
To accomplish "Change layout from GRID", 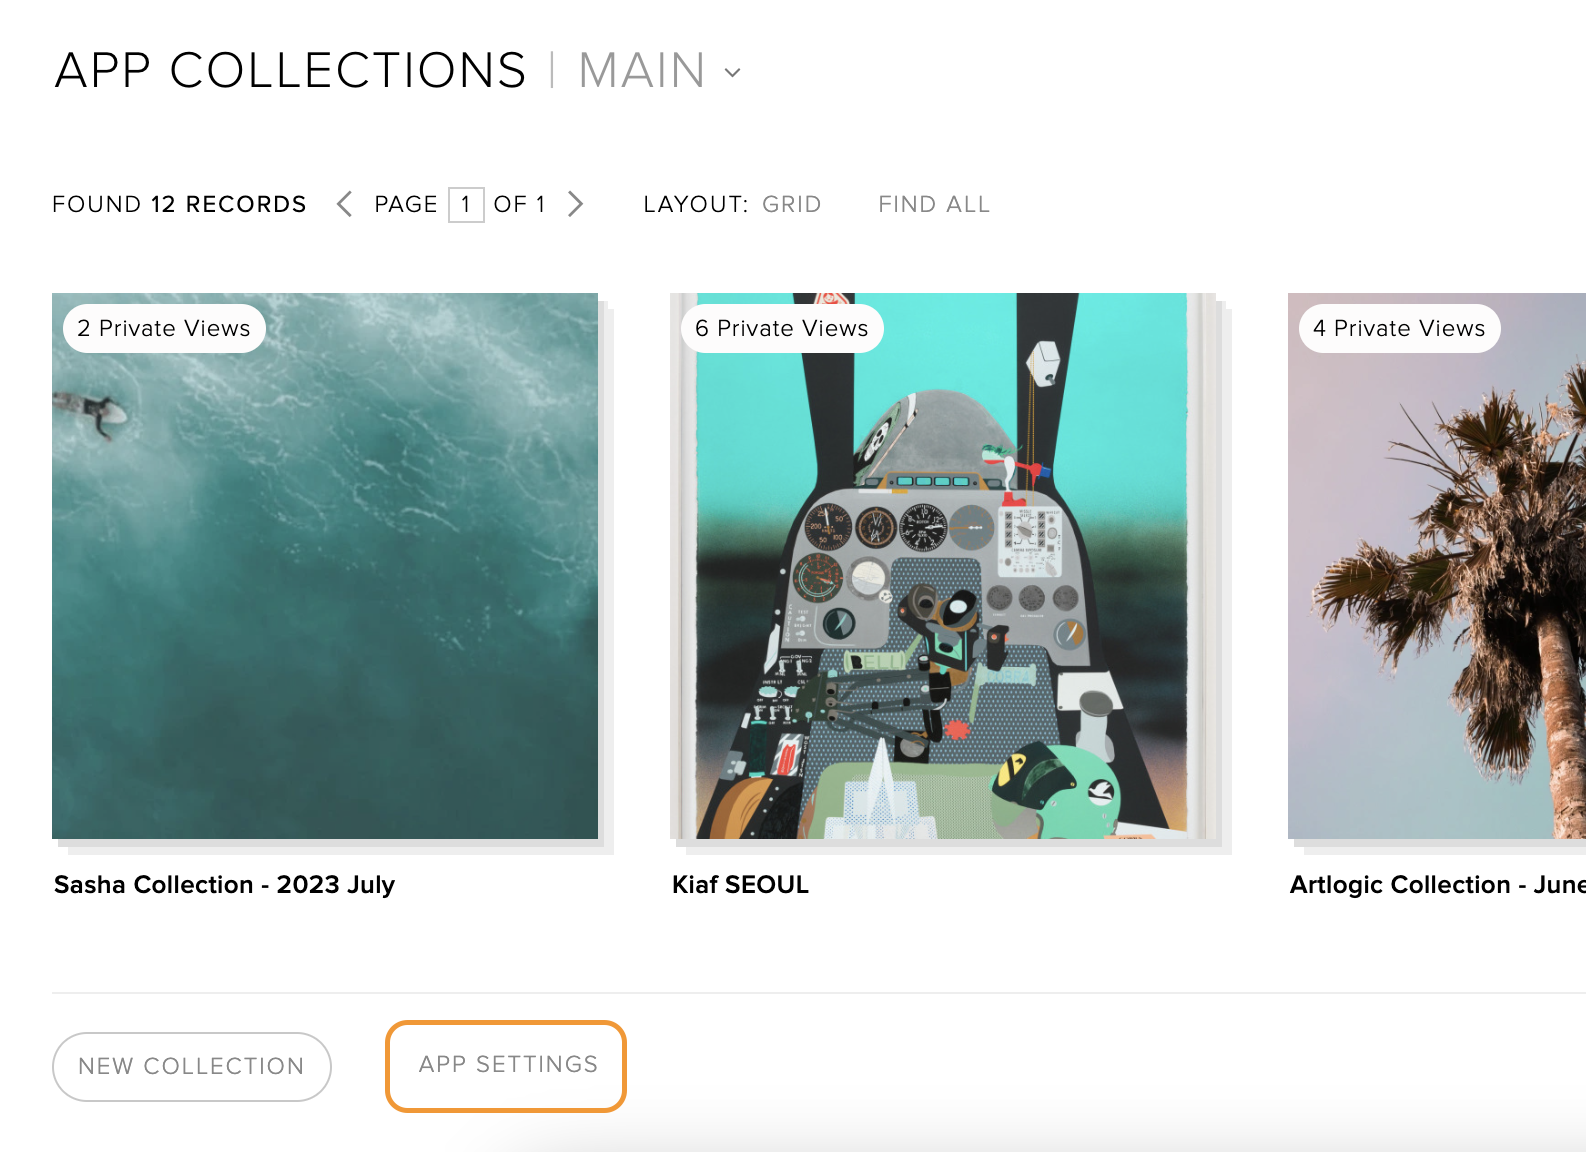I will 791,204.
